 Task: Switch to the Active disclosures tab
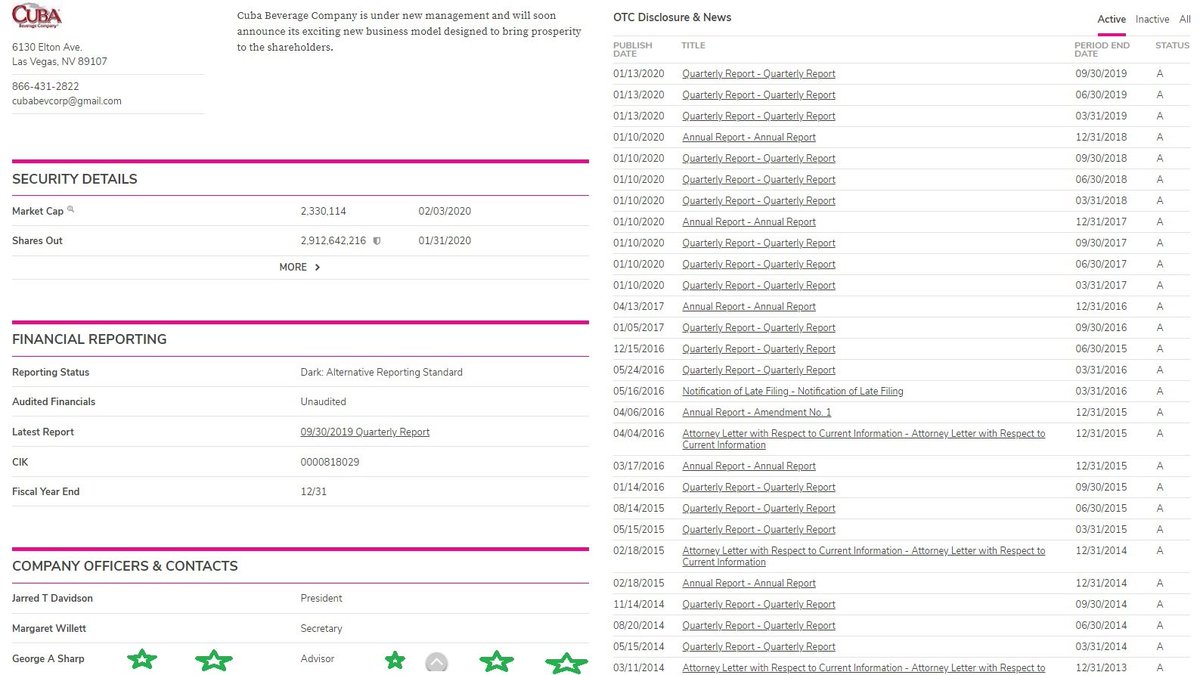1111,19
